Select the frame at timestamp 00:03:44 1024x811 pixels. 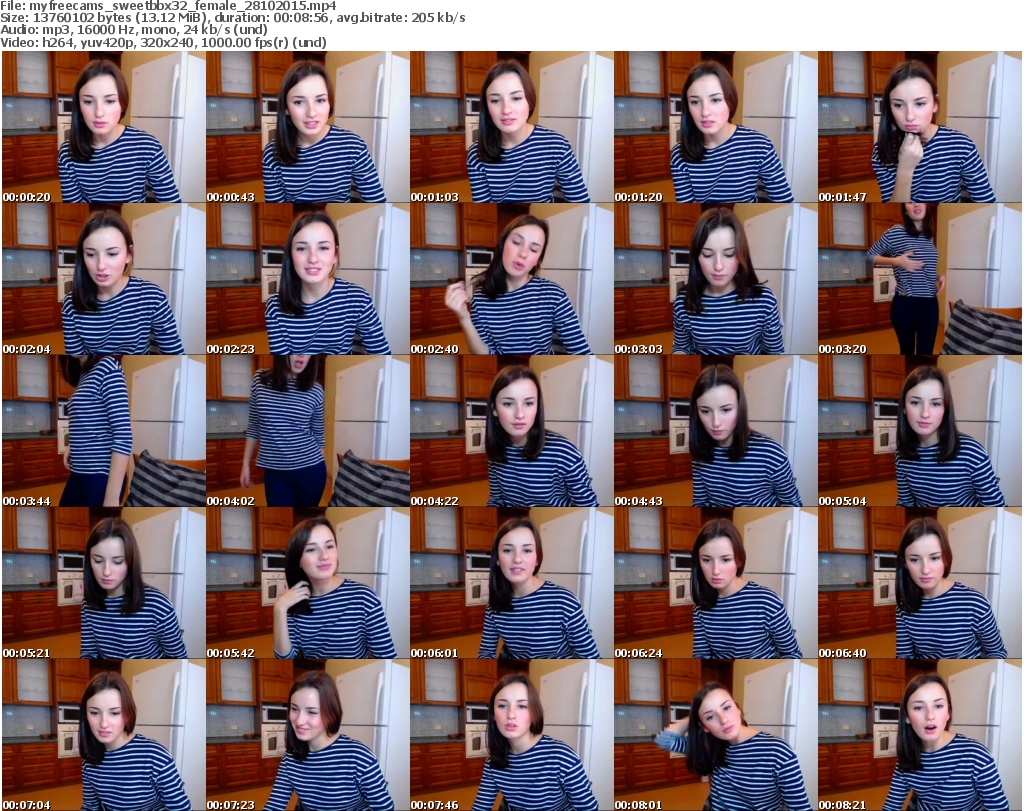[104, 431]
